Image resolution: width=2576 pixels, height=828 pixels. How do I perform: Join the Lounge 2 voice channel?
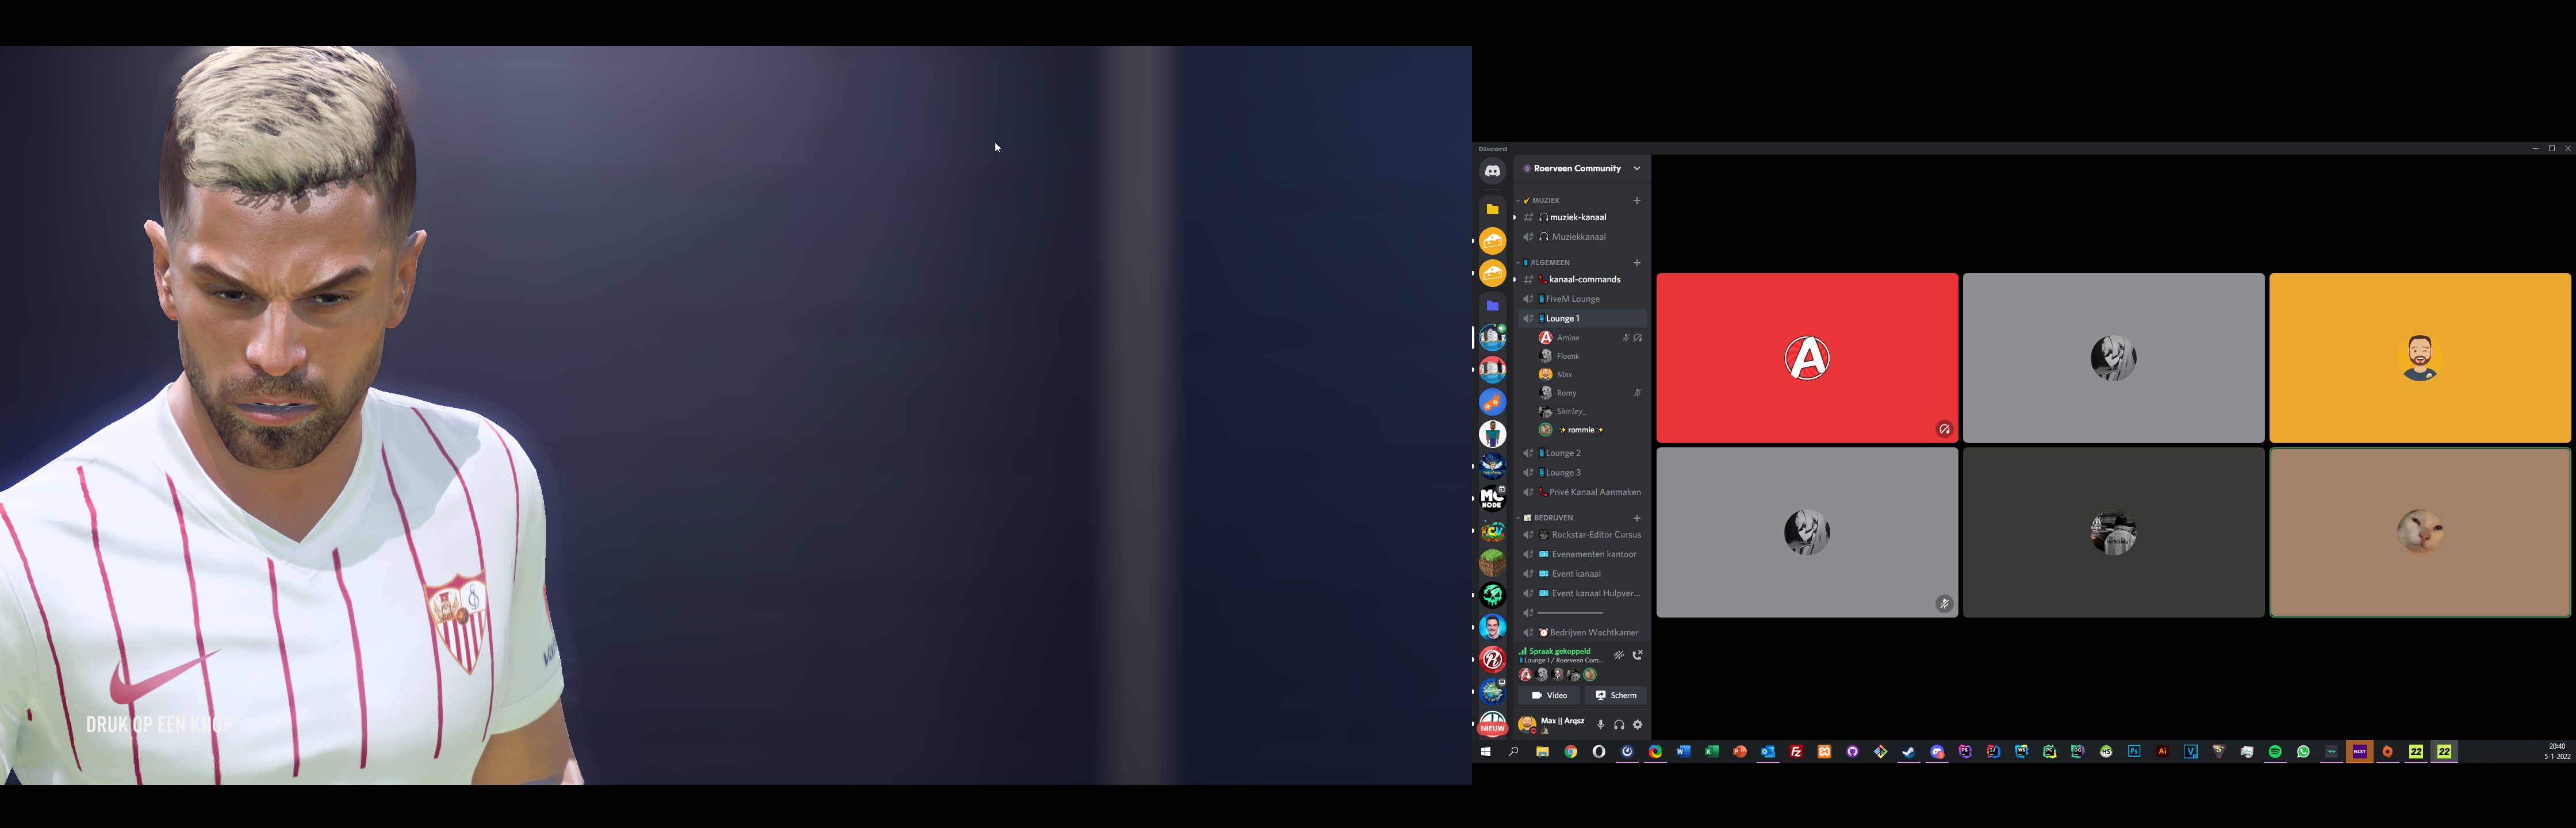tap(1565, 454)
